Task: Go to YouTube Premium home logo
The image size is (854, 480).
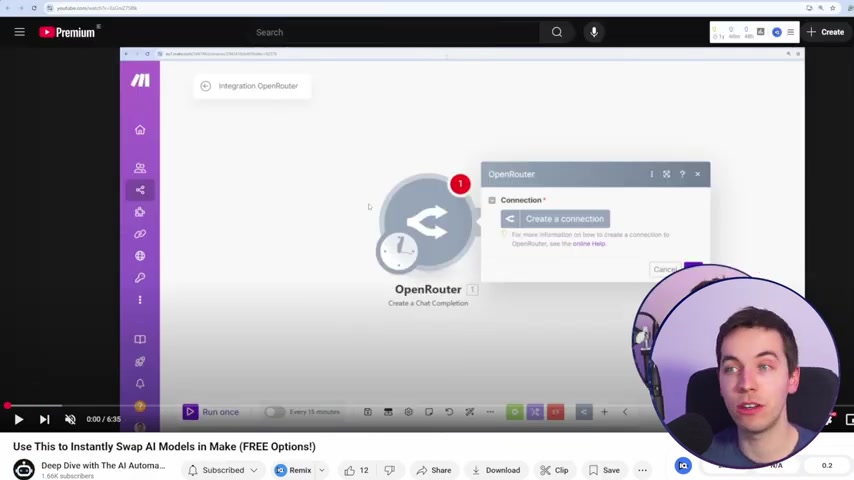Action: click(x=67, y=32)
